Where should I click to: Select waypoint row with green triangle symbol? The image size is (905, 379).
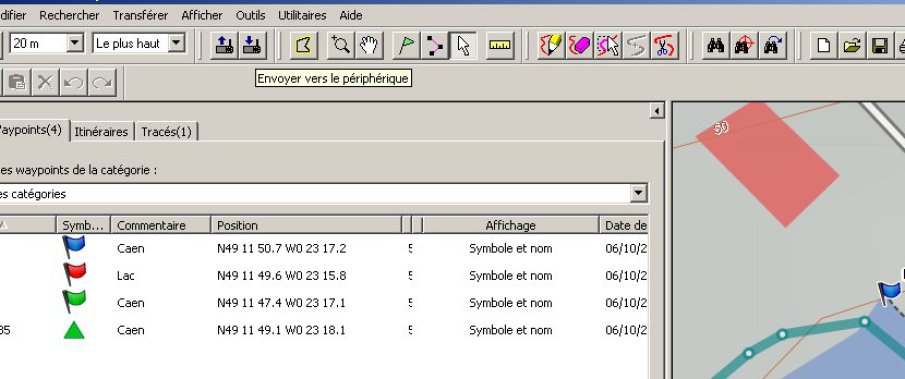[324, 330]
